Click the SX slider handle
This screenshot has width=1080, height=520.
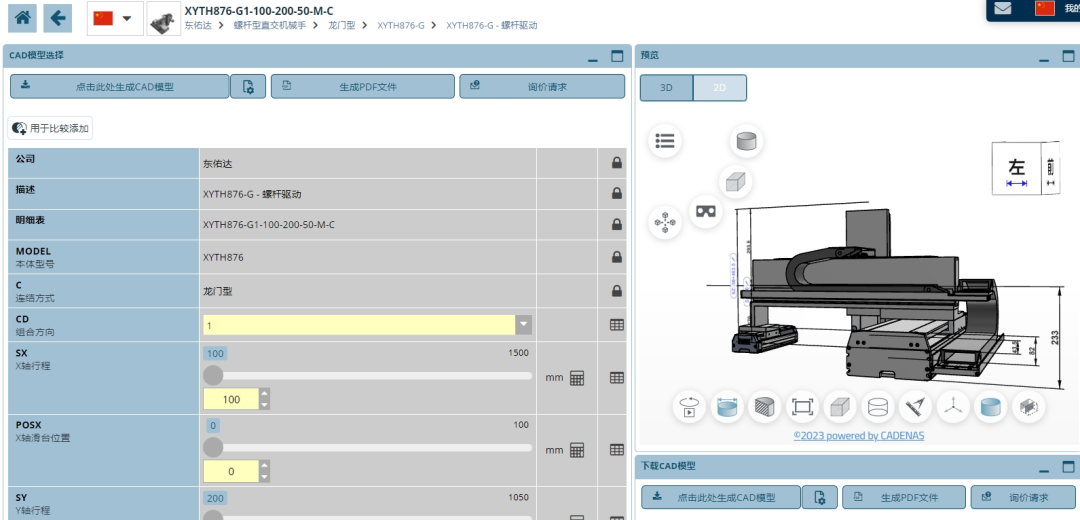pyautogui.click(x=214, y=375)
